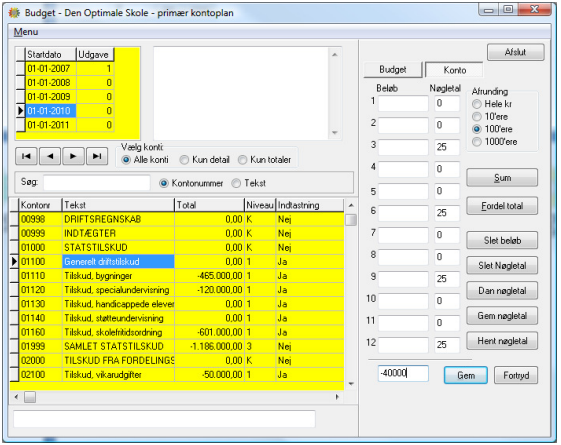
Task: Click the Niveau column header
Action: (260, 205)
